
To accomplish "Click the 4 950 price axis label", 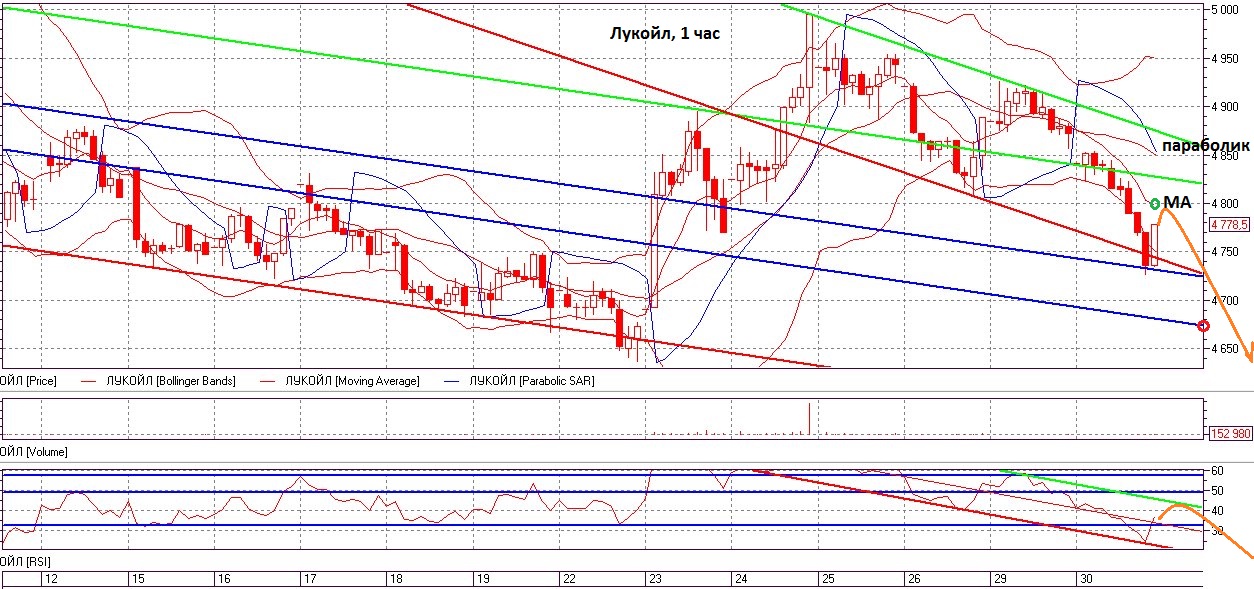I will 1224,58.
